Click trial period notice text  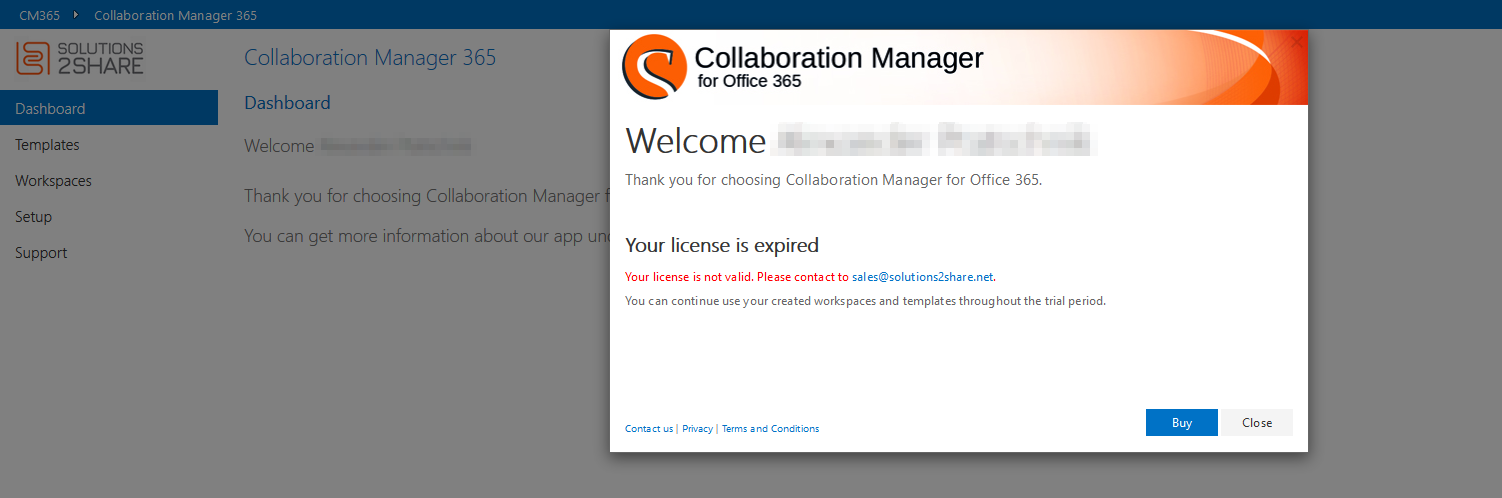click(865, 301)
